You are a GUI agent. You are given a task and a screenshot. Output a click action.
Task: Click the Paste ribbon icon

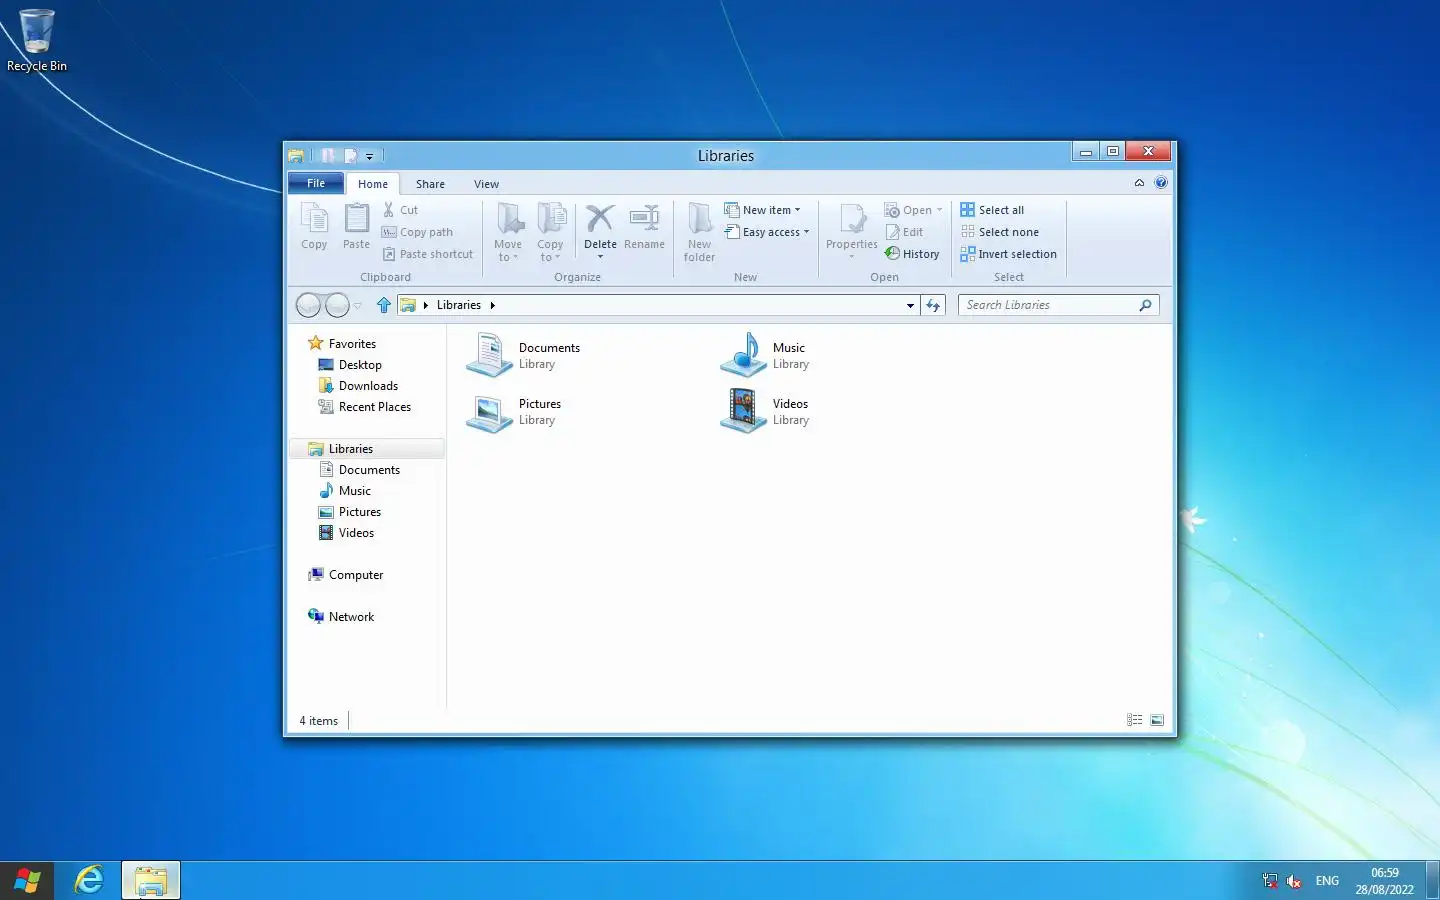click(x=356, y=218)
